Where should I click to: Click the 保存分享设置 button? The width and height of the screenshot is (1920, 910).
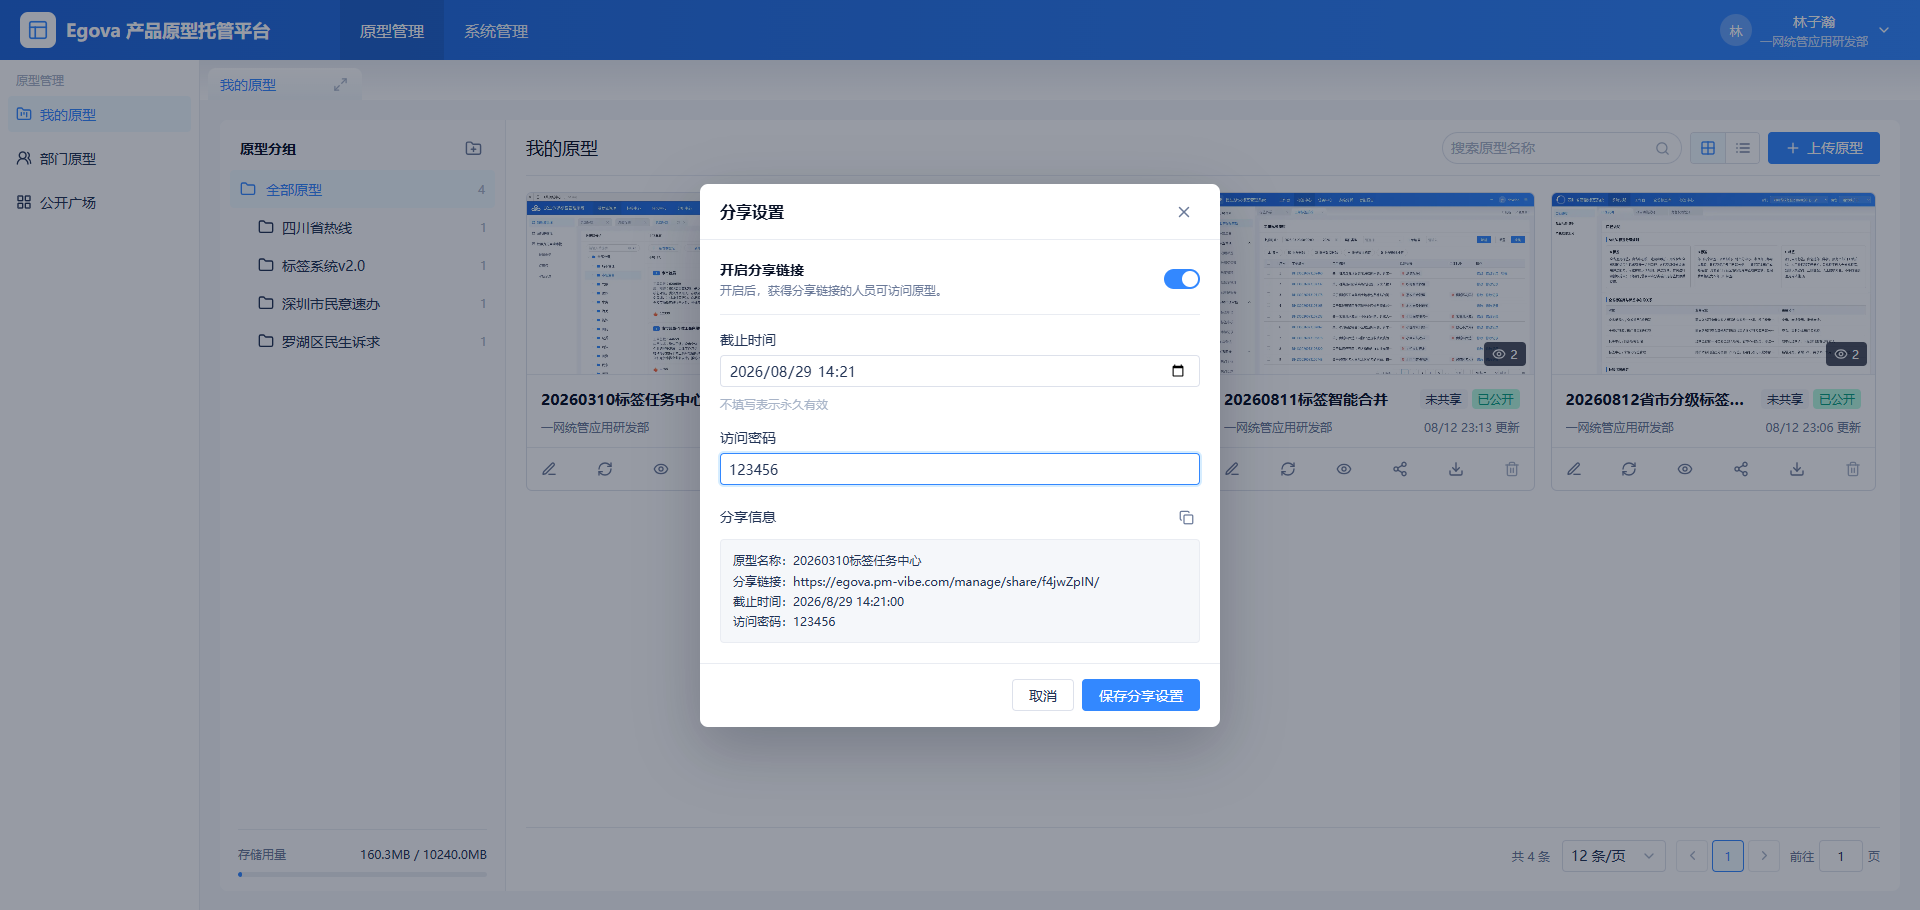(1141, 696)
